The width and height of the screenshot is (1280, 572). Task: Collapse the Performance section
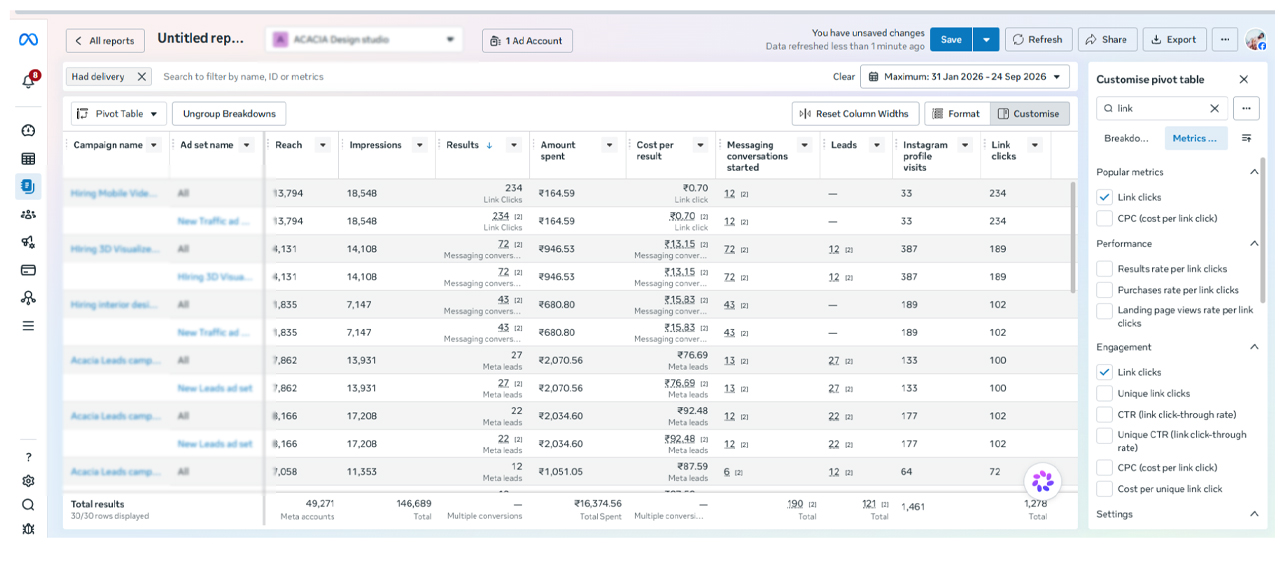(x=1254, y=244)
